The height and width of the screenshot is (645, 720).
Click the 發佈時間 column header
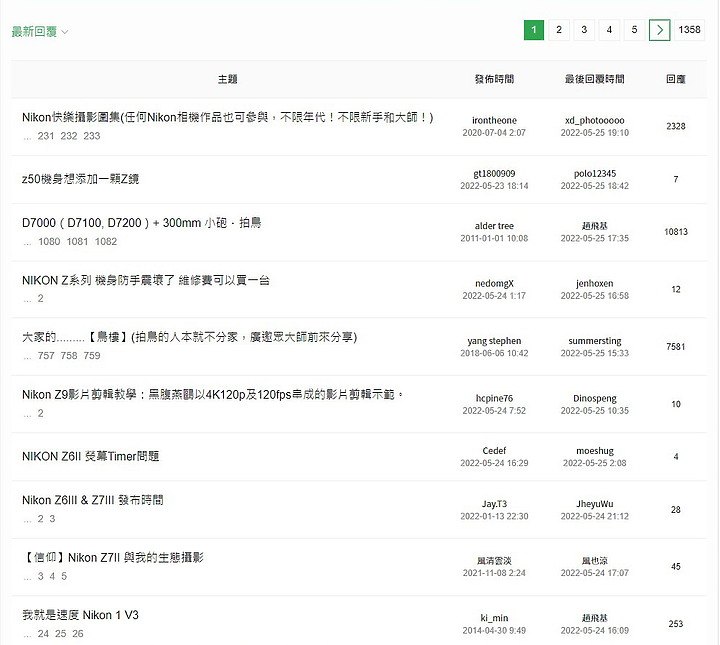coord(494,79)
